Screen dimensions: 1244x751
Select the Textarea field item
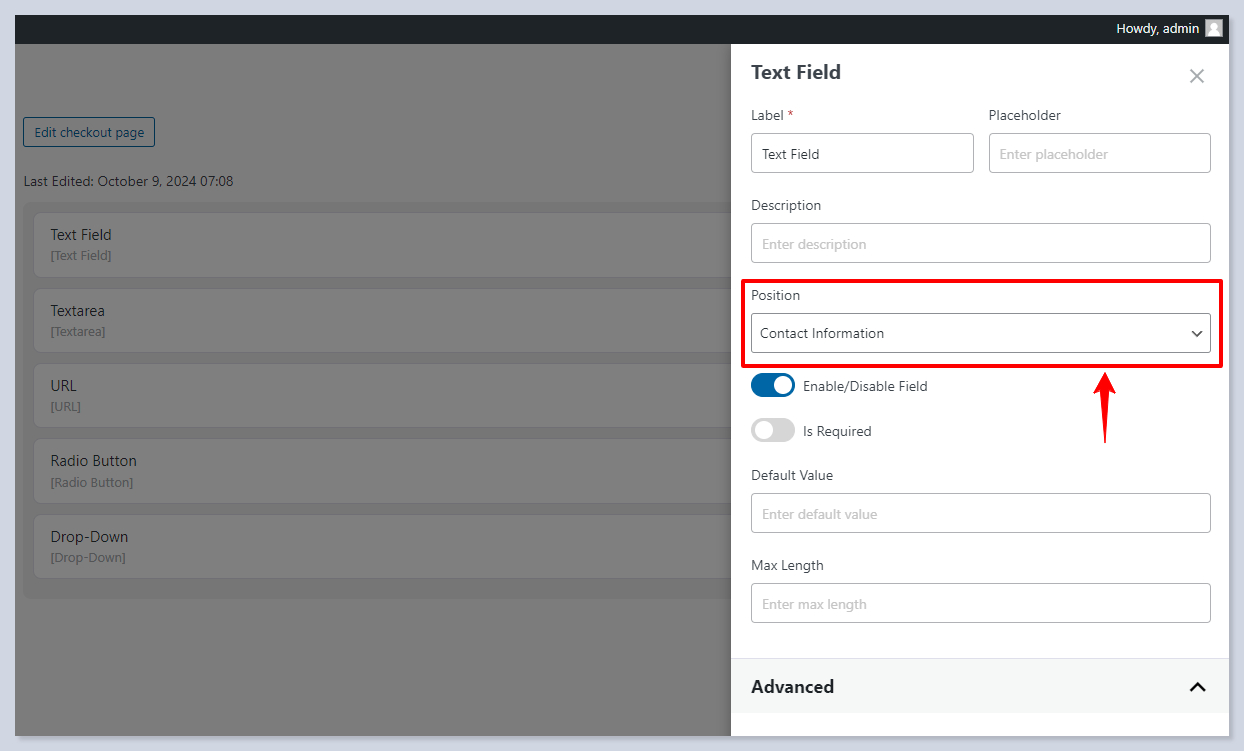(x=380, y=320)
